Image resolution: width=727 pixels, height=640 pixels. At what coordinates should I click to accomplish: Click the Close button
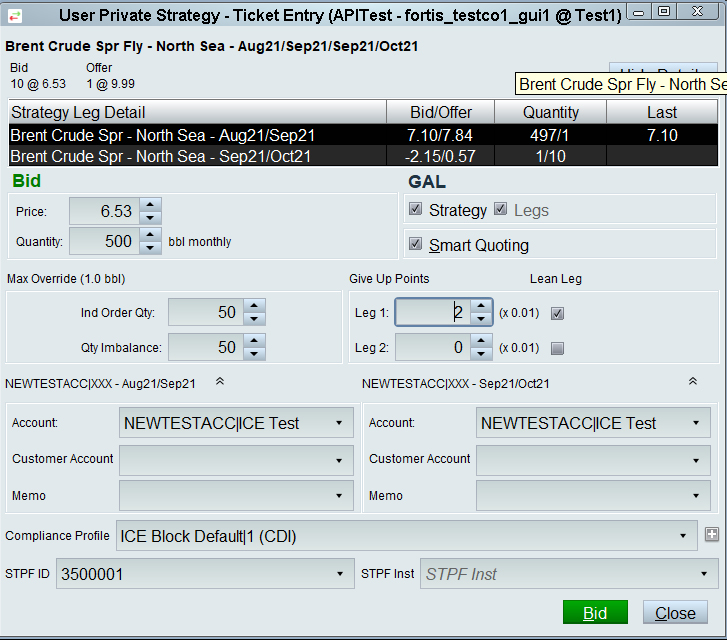(675, 613)
